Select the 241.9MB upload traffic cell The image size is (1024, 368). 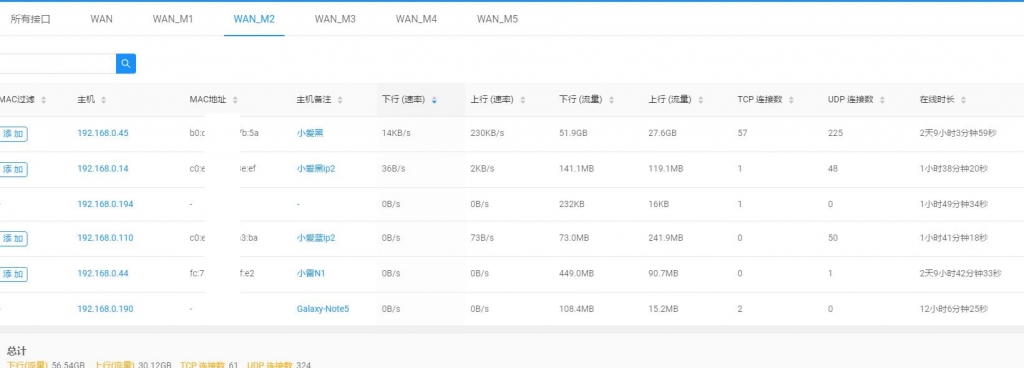pos(665,238)
